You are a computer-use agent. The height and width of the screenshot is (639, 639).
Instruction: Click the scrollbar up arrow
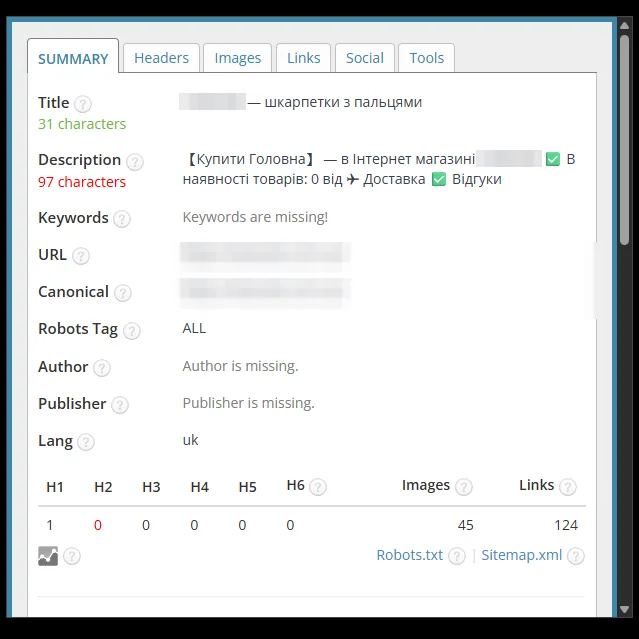click(624, 26)
